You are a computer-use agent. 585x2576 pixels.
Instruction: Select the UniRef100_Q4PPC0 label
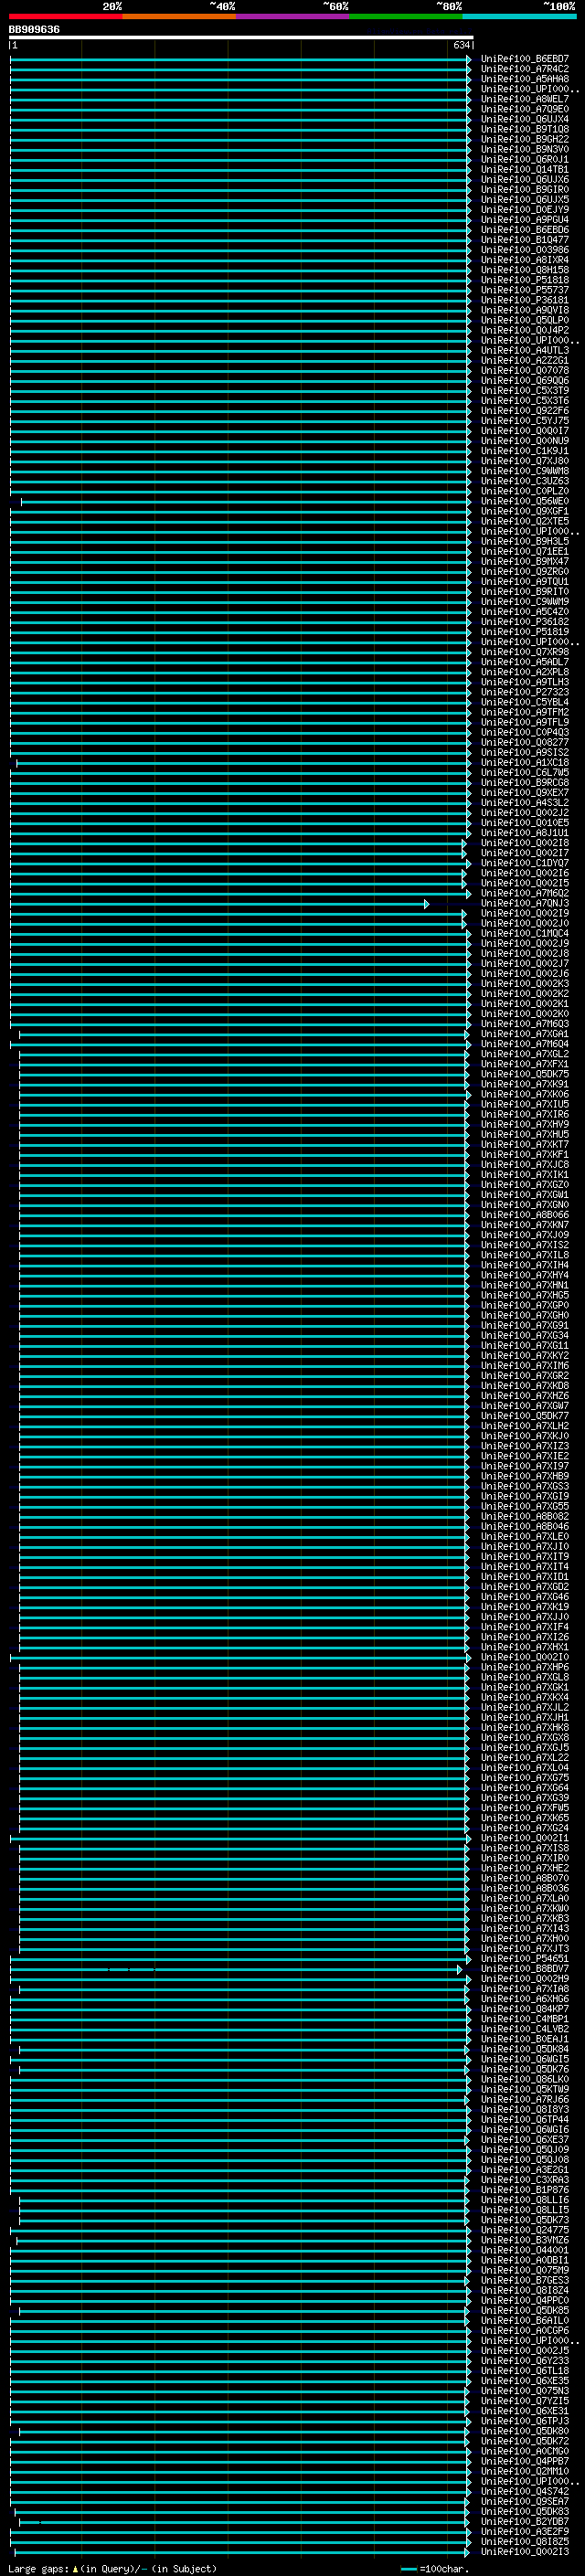click(524, 2301)
